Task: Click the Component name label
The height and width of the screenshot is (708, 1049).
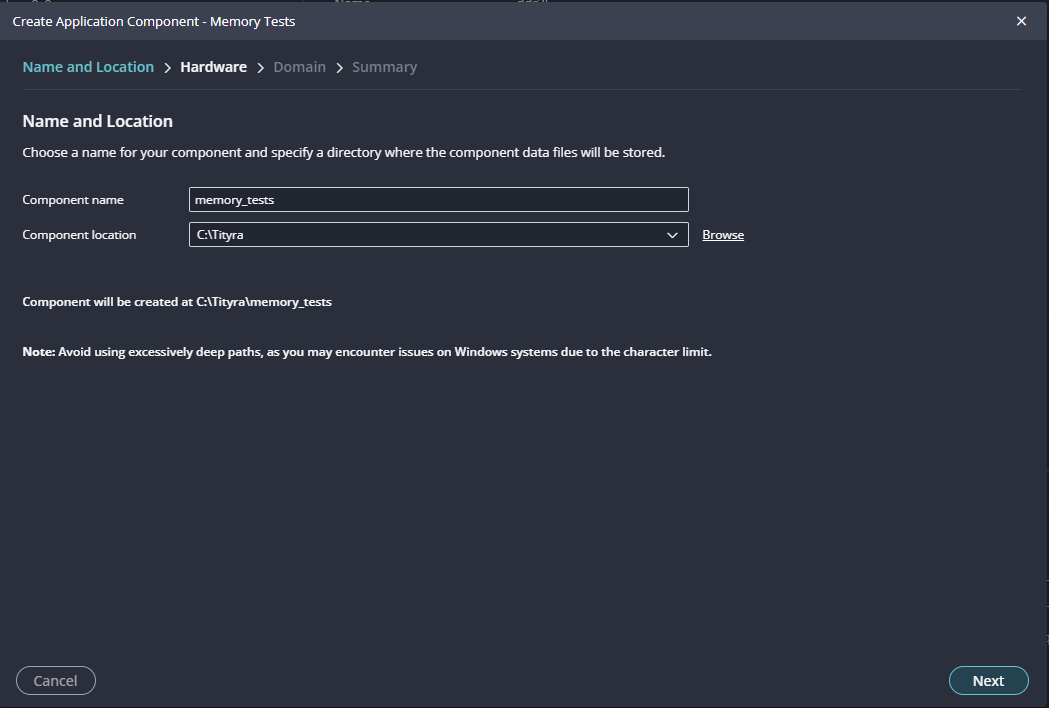Action: (x=73, y=200)
